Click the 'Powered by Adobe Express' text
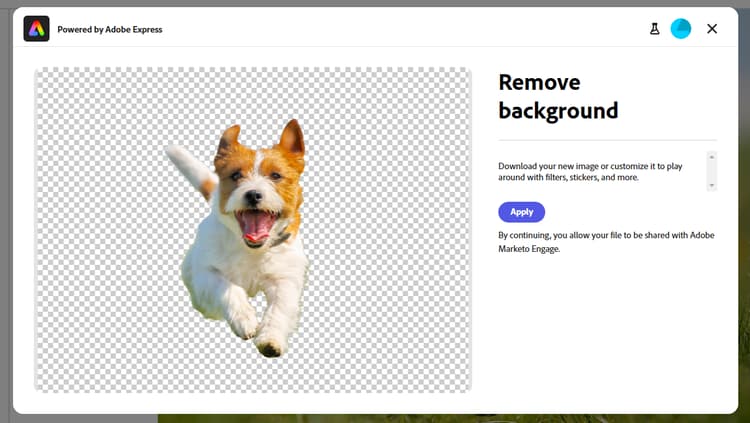The image size is (750, 423). click(110, 29)
